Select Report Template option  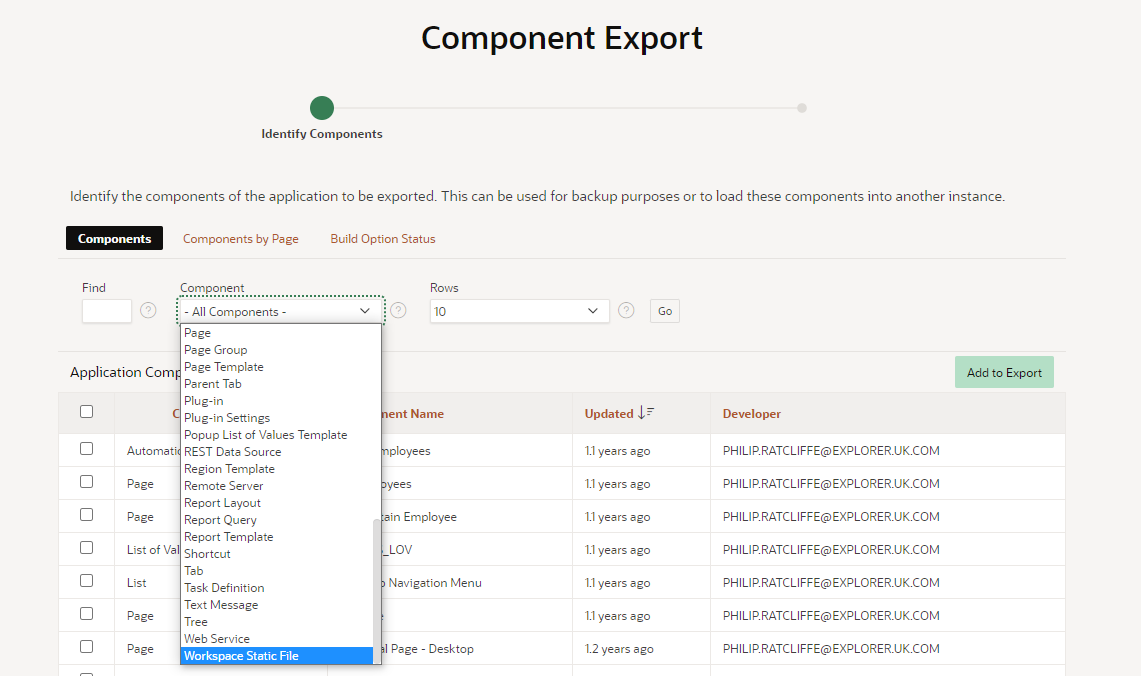point(277,536)
